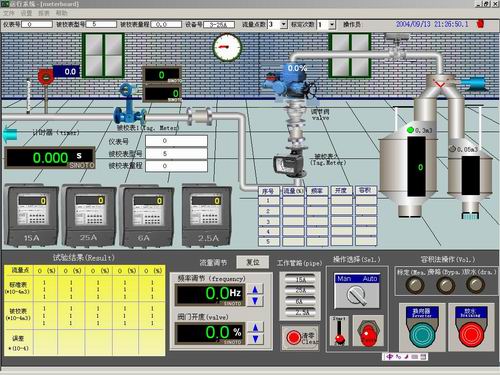
Task: Select the 25A working pipe button
Action: pyautogui.click(x=300, y=290)
